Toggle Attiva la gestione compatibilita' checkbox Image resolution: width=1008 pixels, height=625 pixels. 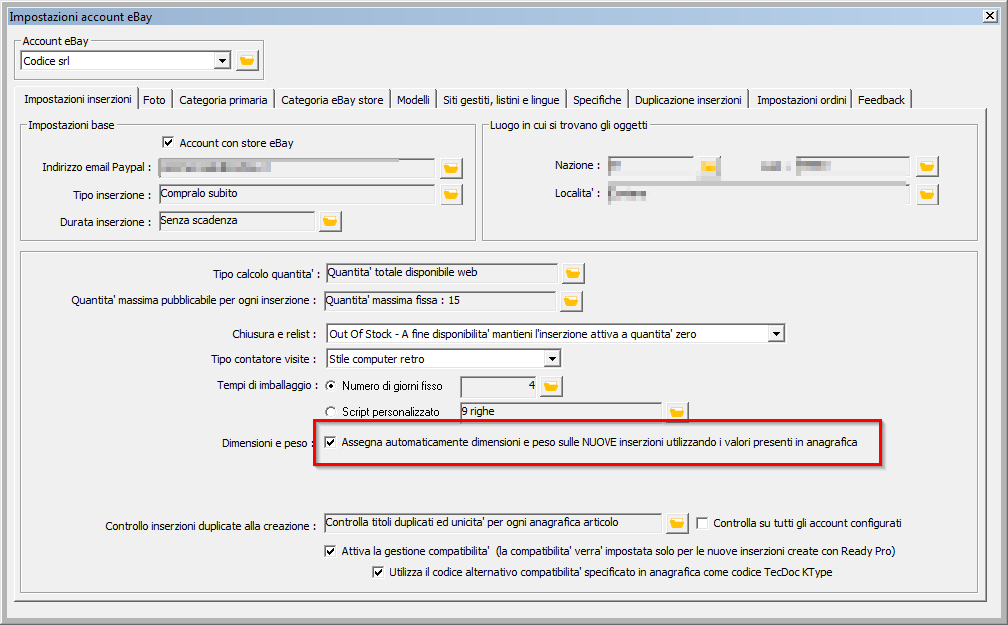click(x=330, y=550)
